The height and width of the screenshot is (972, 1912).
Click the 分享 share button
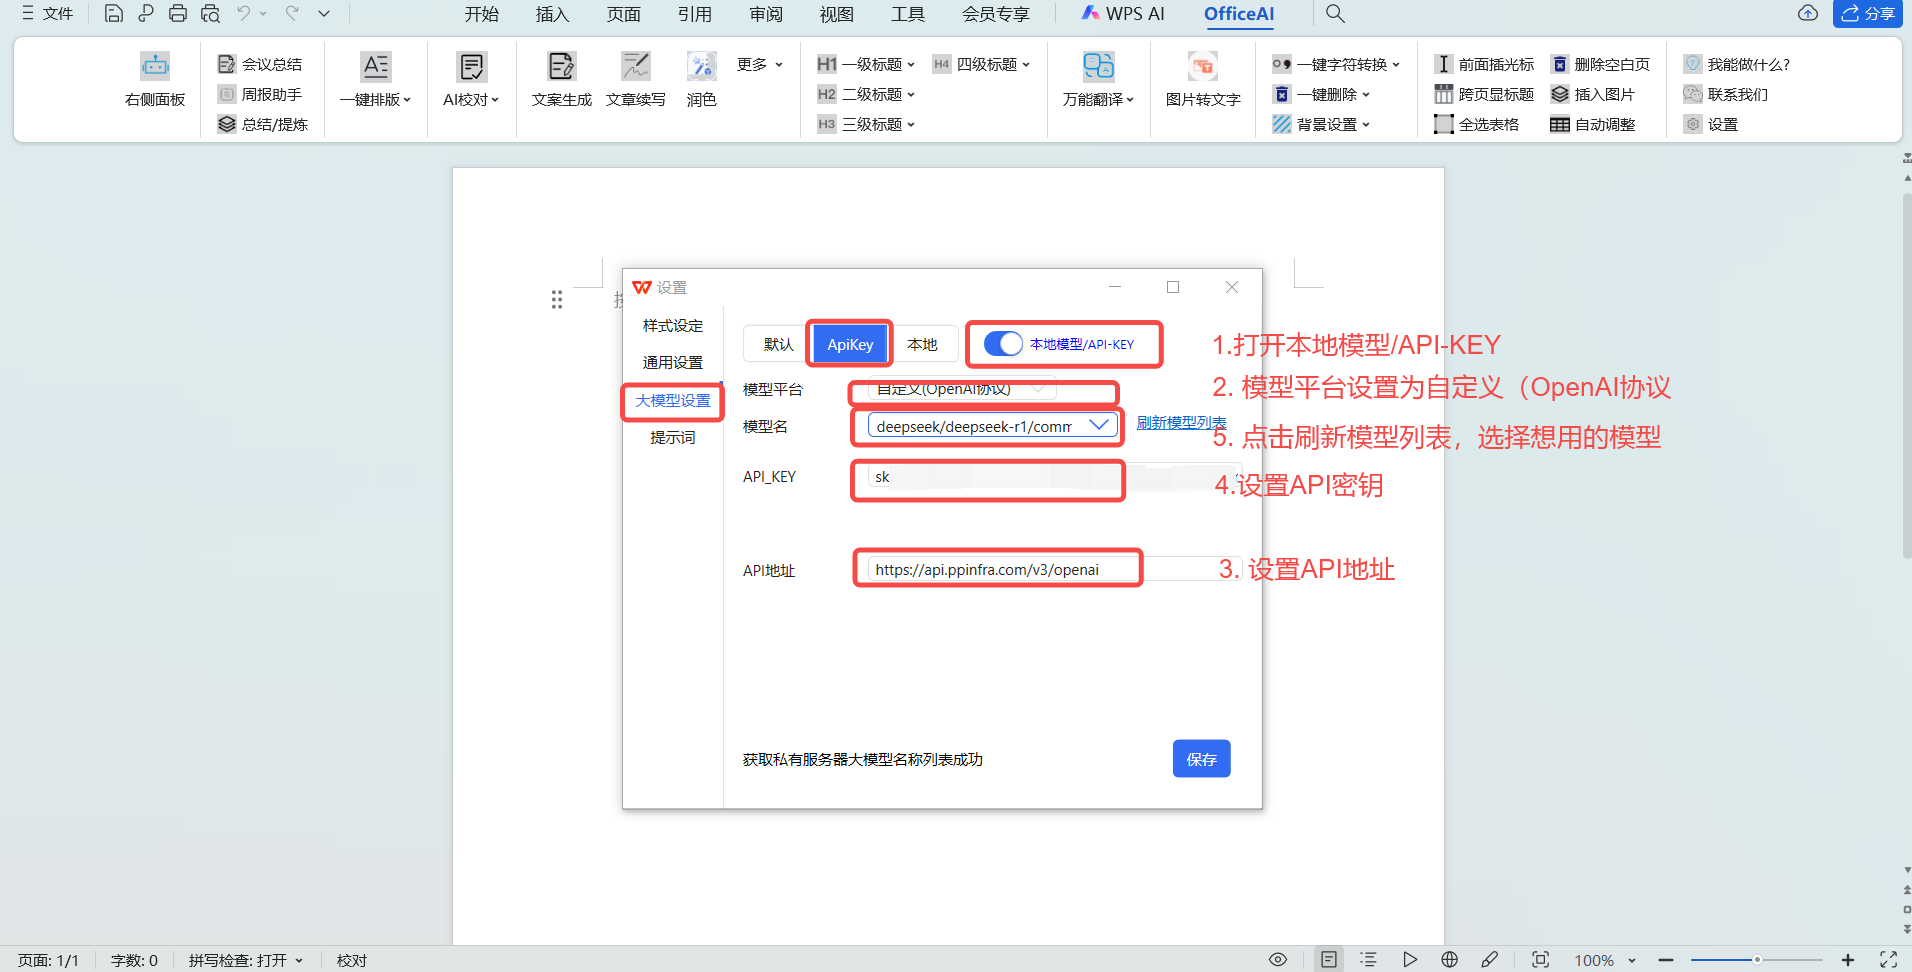tap(1867, 14)
